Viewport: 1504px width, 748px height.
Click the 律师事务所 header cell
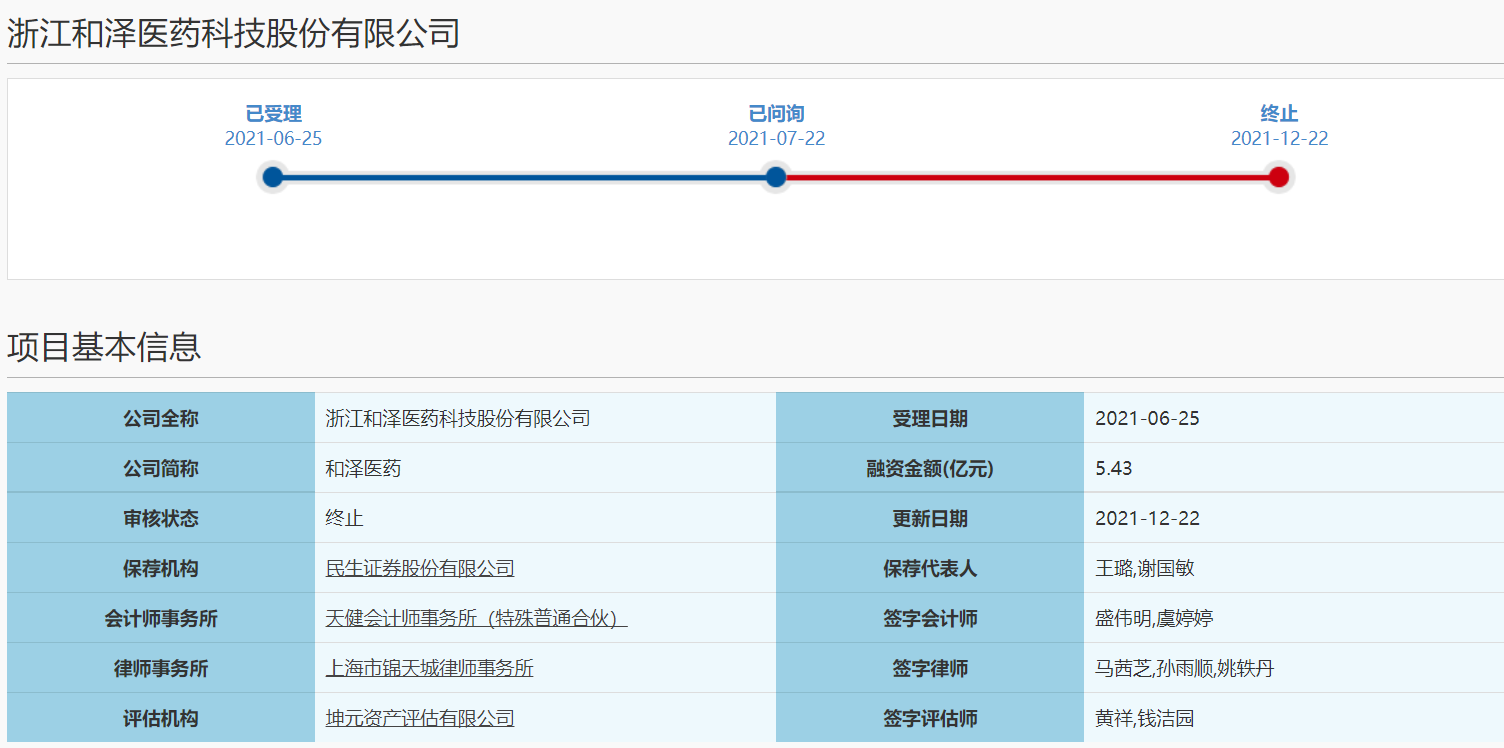[161, 668]
